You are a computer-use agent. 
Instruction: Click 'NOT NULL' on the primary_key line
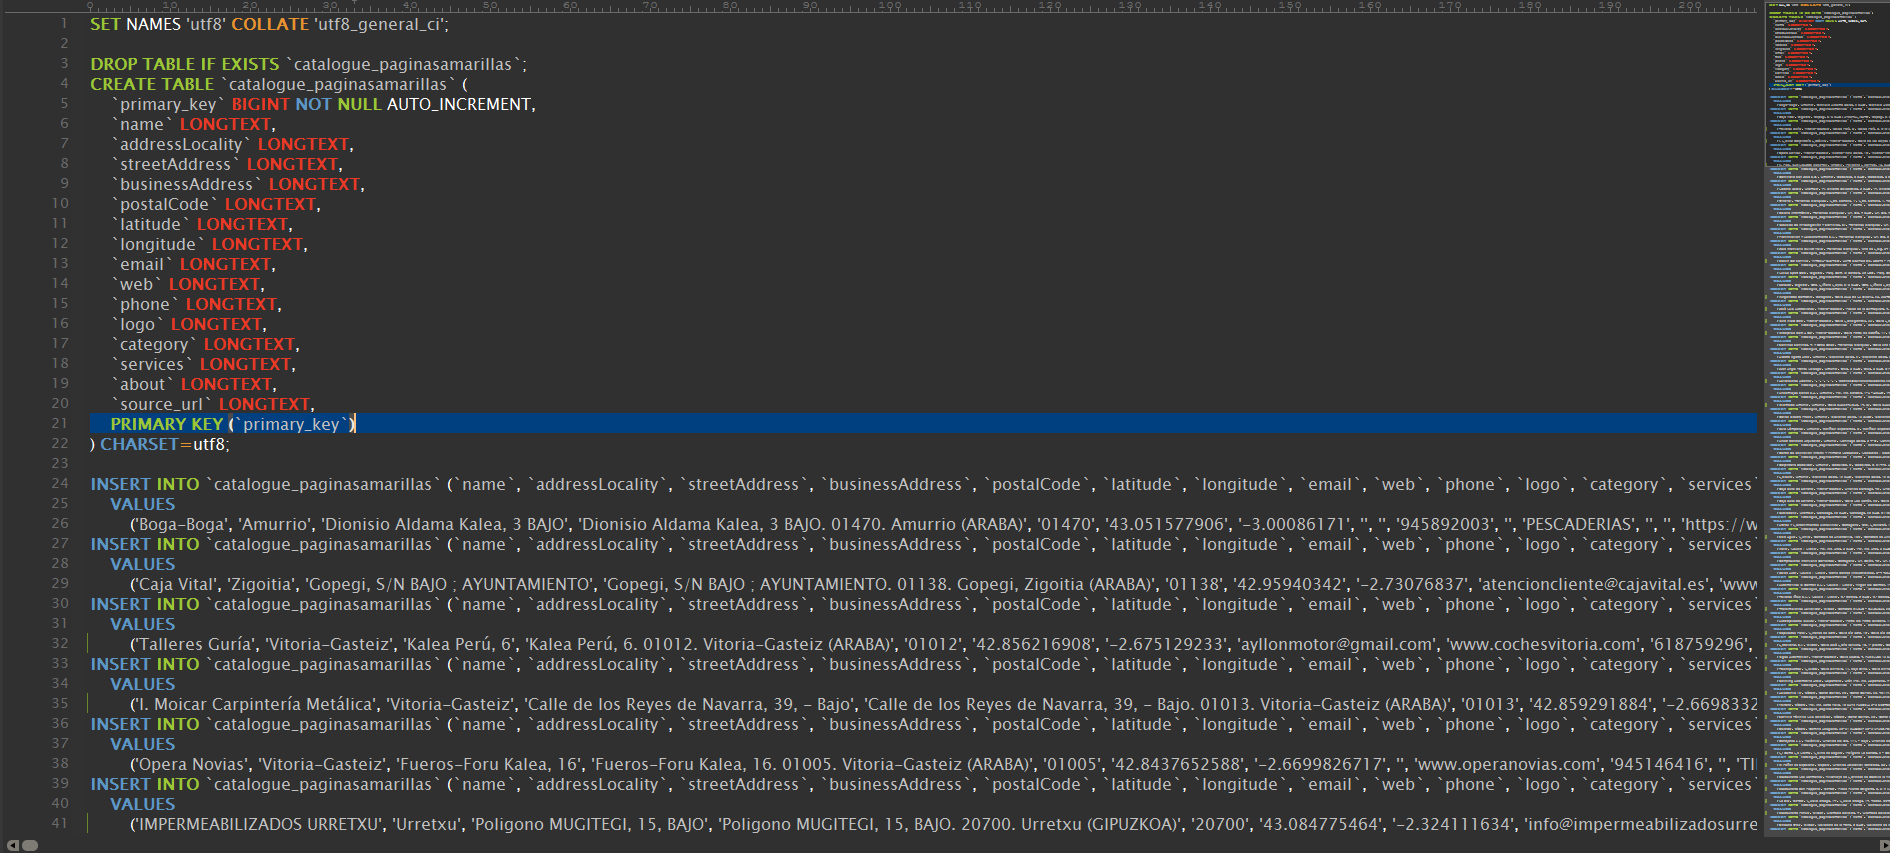tap(338, 104)
